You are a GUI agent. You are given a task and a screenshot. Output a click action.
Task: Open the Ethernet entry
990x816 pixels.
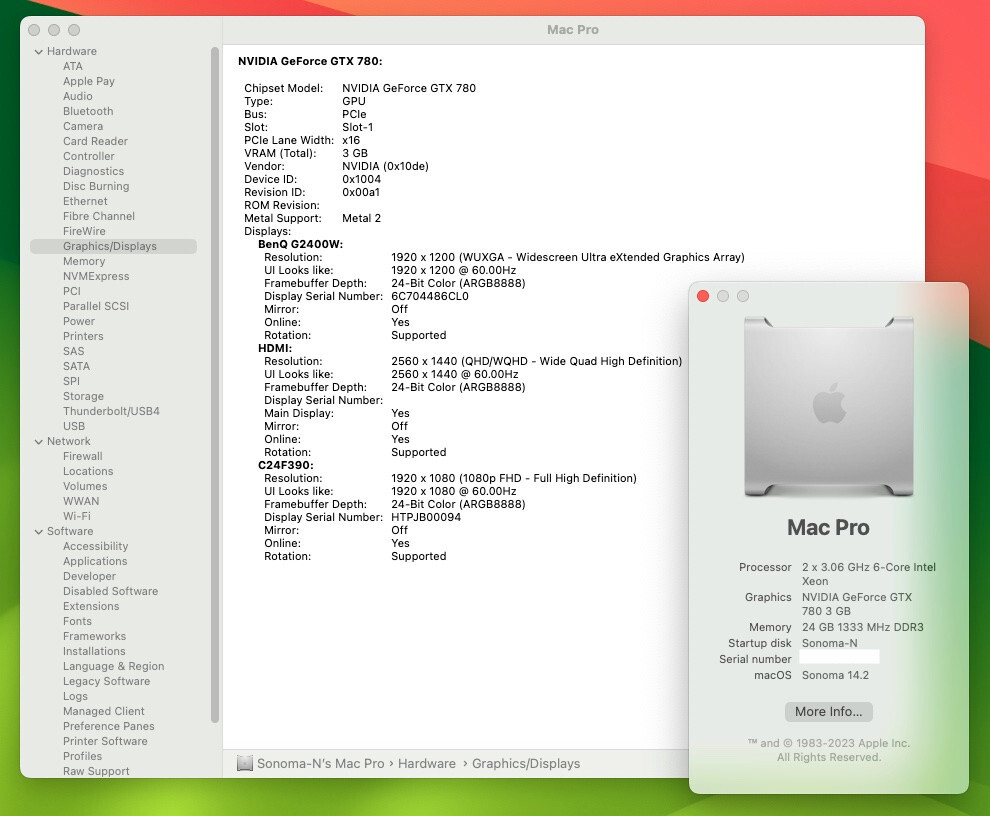click(x=85, y=201)
